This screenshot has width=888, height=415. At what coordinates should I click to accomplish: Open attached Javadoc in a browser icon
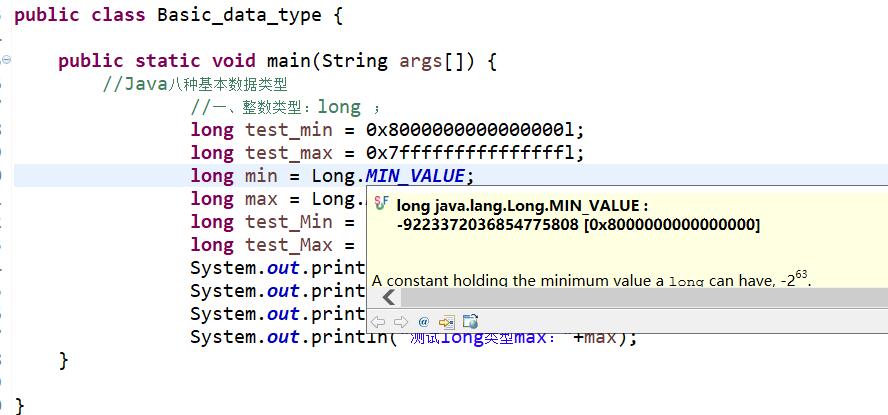471,322
